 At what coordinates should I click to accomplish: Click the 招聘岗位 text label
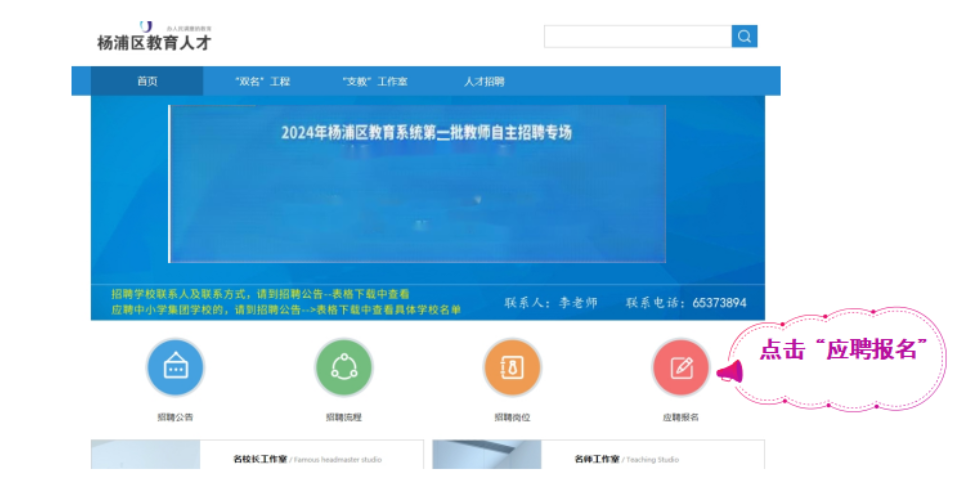pyautogui.click(x=512, y=417)
